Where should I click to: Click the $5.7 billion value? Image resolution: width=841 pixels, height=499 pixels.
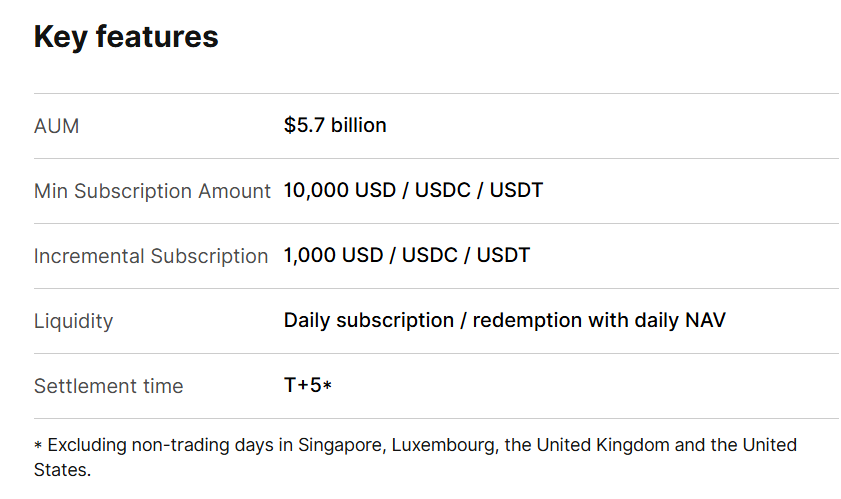click(335, 125)
